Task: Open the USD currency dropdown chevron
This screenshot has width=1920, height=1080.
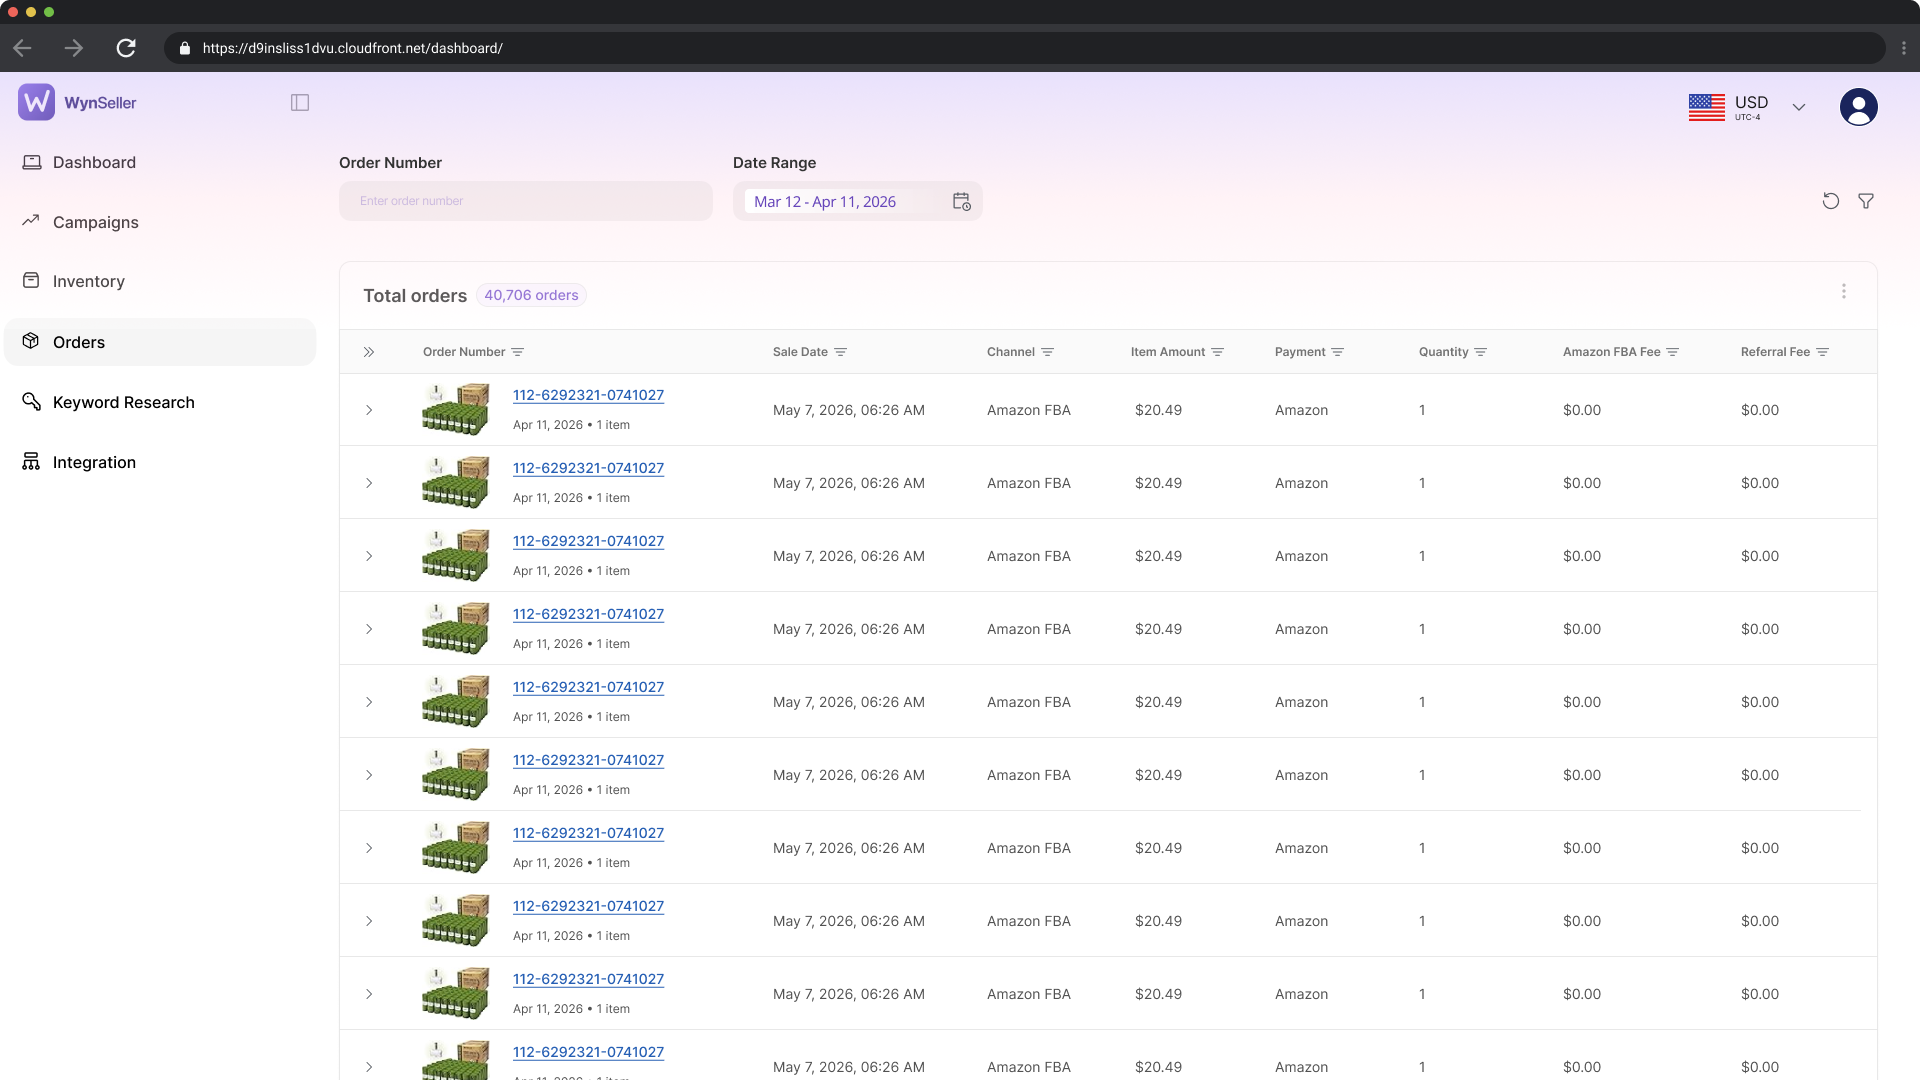Action: point(1798,107)
